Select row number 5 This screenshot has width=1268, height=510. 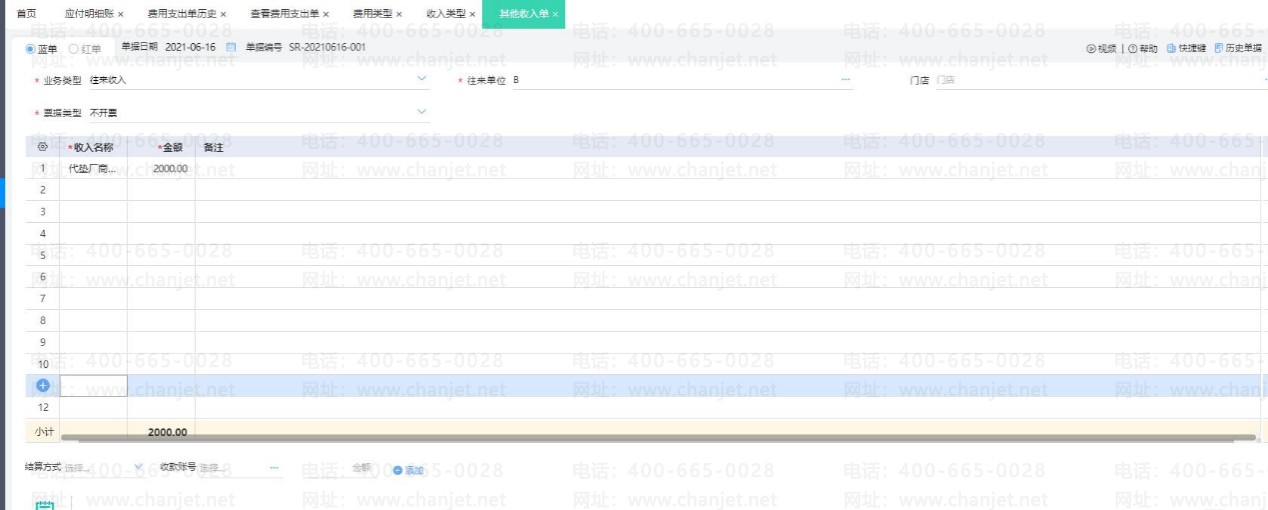(x=42, y=255)
